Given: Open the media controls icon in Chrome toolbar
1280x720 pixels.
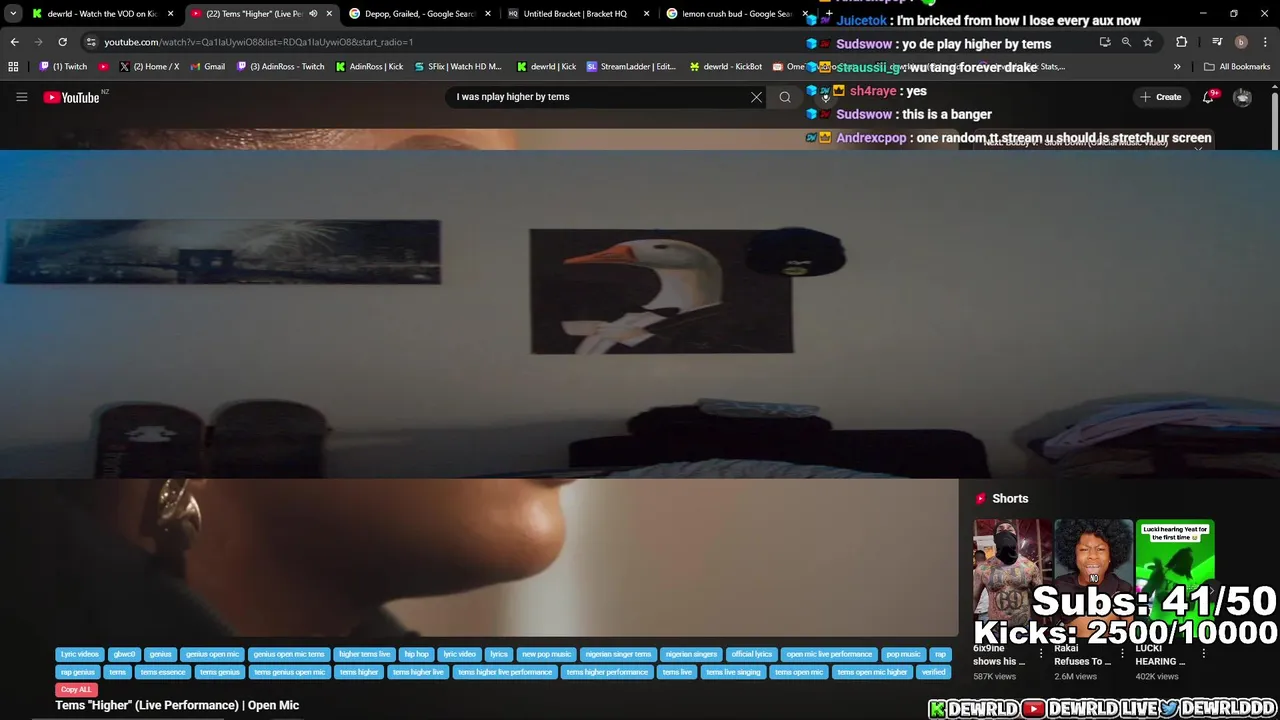Looking at the screenshot, I should 1217,42.
